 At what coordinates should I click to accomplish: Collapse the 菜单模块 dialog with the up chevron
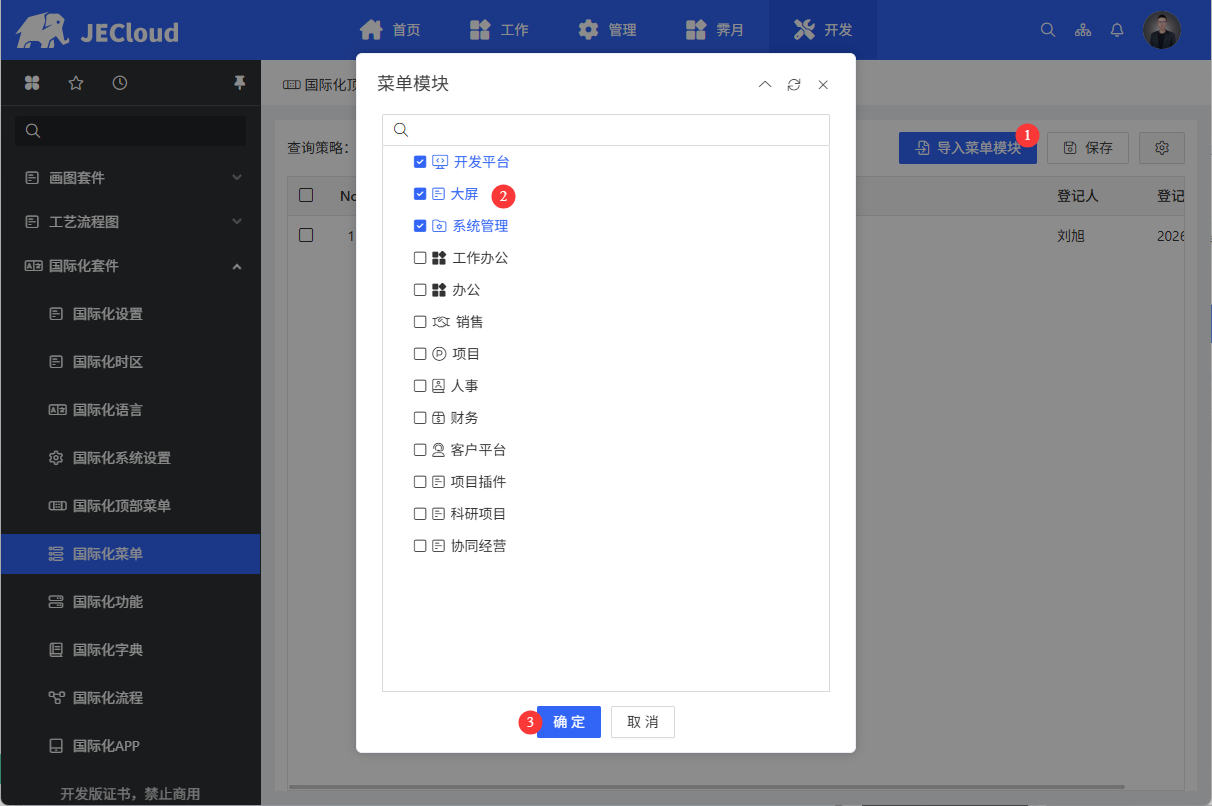[x=765, y=85]
